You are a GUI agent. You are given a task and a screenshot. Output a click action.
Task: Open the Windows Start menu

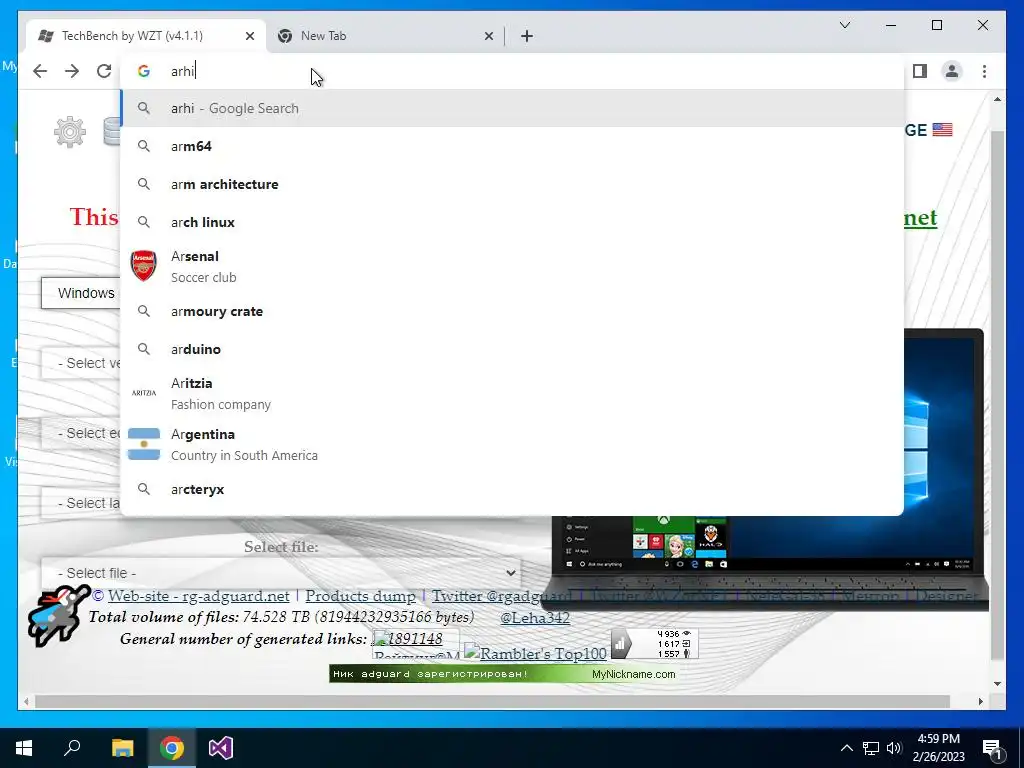pos(24,748)
